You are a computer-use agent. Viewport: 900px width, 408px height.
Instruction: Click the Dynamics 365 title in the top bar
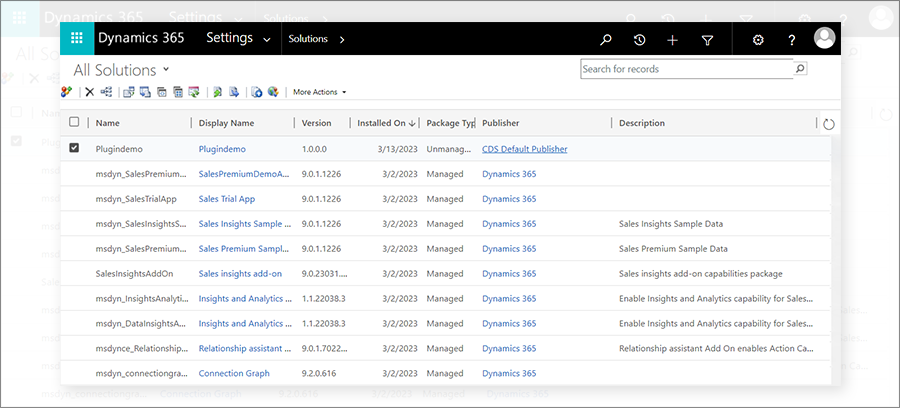click(141, 38)
